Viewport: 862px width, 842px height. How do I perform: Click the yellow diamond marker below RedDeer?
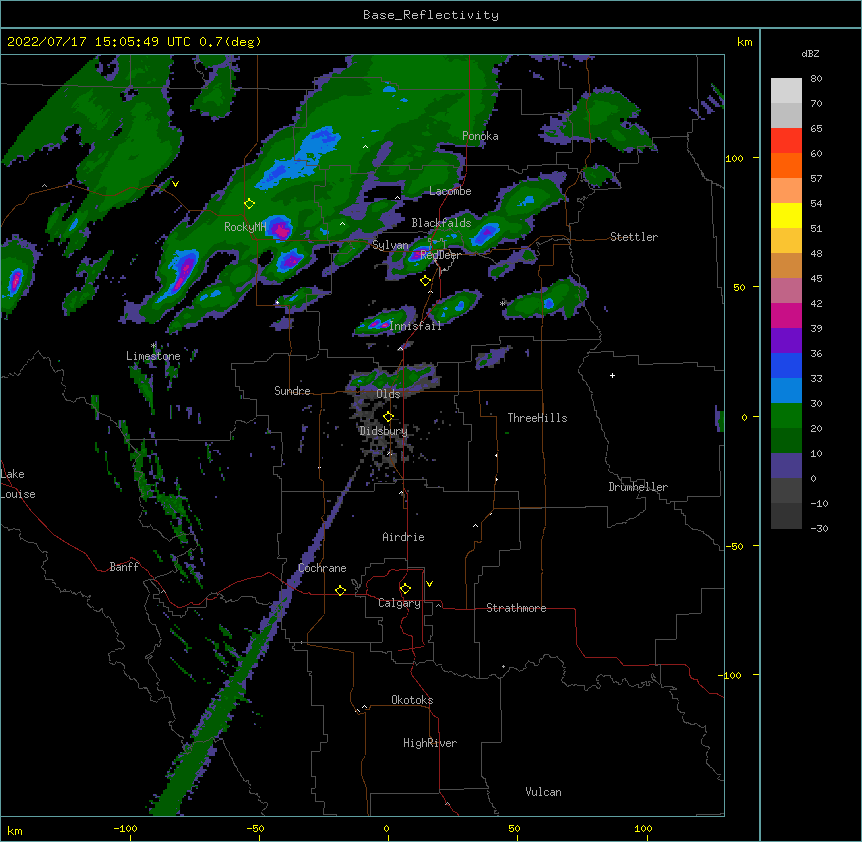click(x=425, y=281)
